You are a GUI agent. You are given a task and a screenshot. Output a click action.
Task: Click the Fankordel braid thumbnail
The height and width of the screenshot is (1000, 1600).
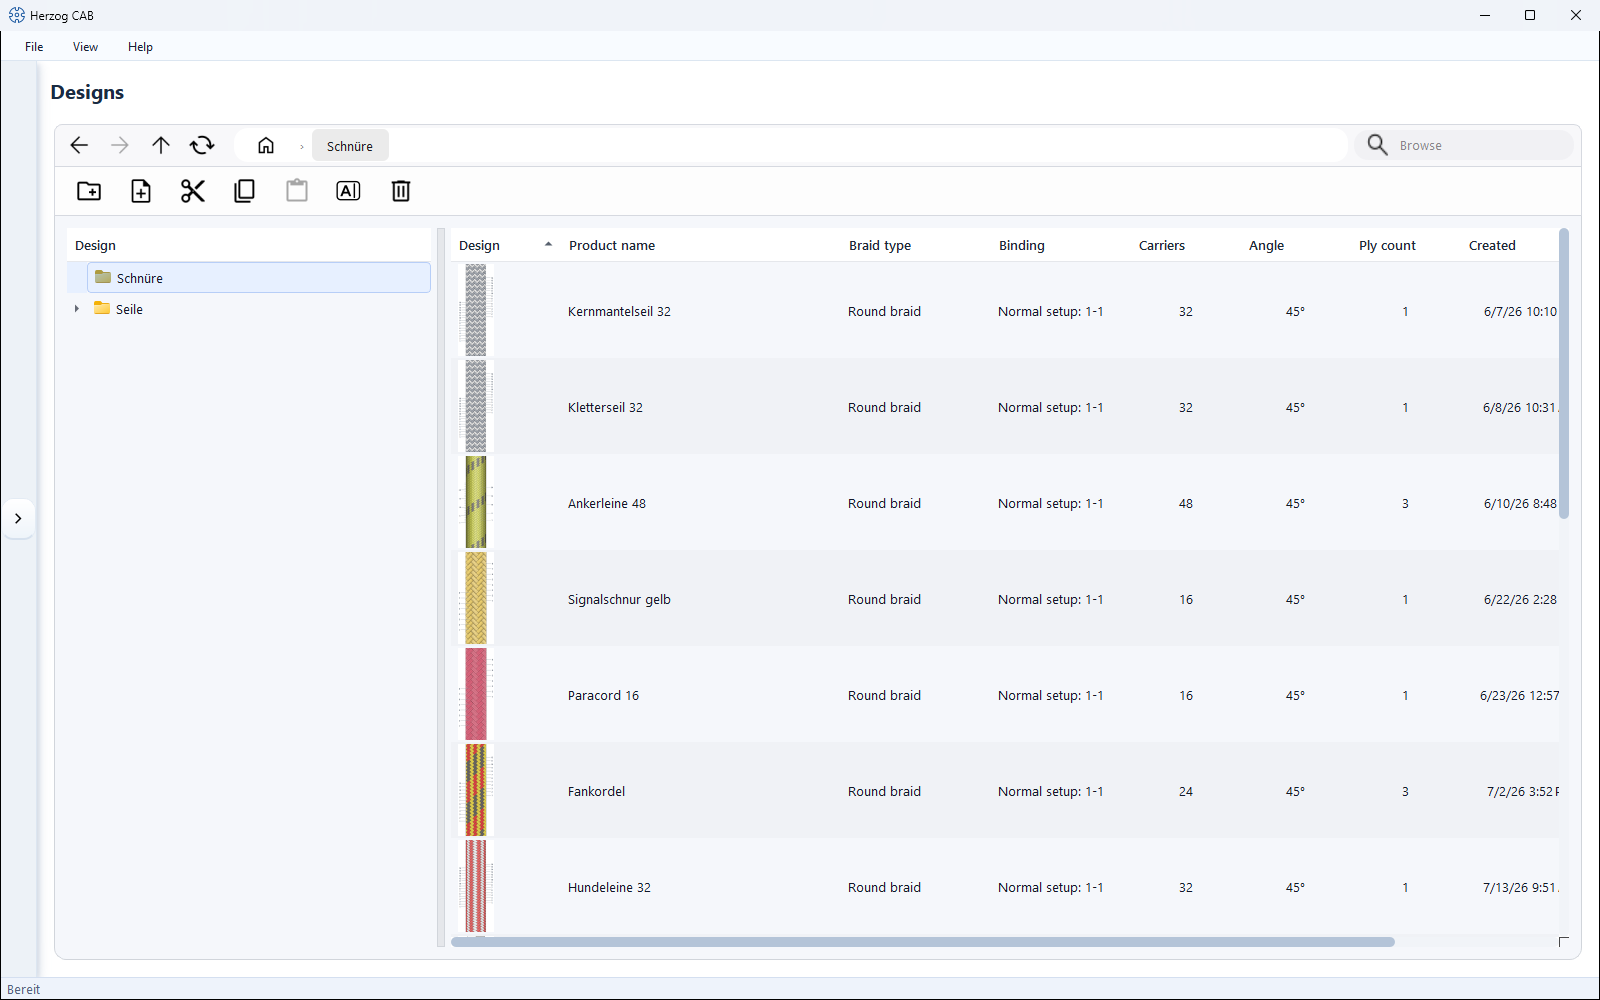pyautogui.click(x=476, y=791)
